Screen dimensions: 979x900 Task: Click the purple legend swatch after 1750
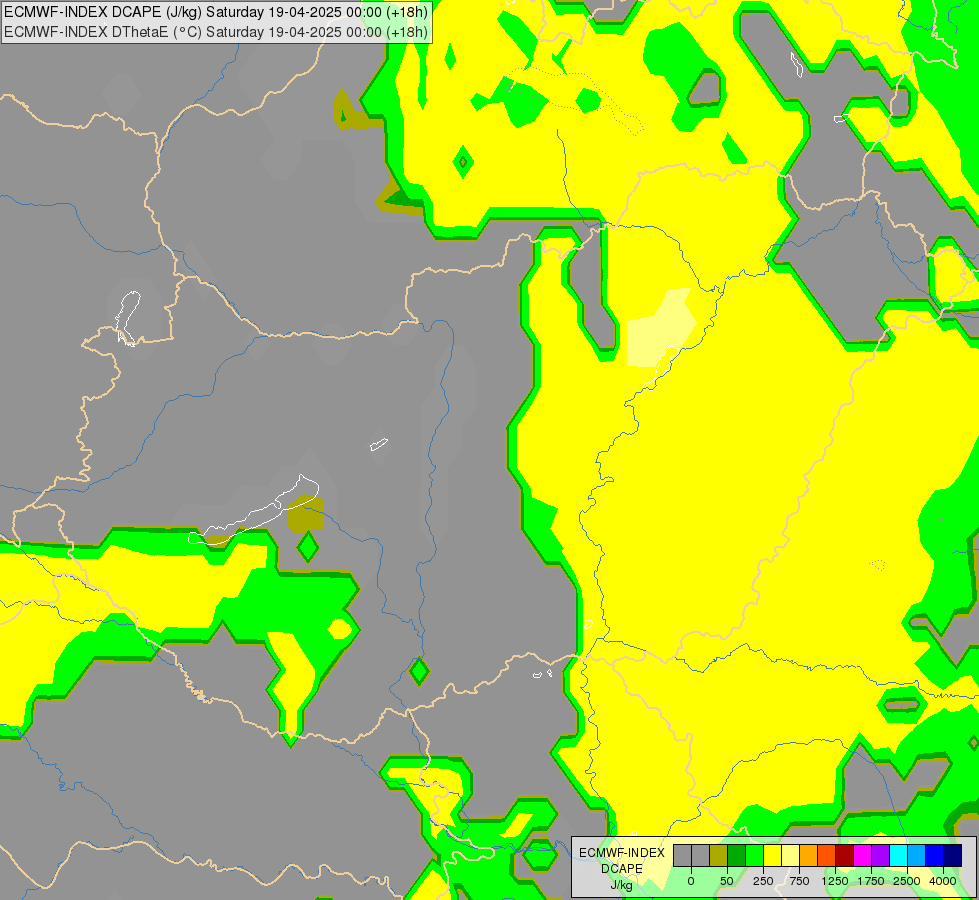[880, 855]
